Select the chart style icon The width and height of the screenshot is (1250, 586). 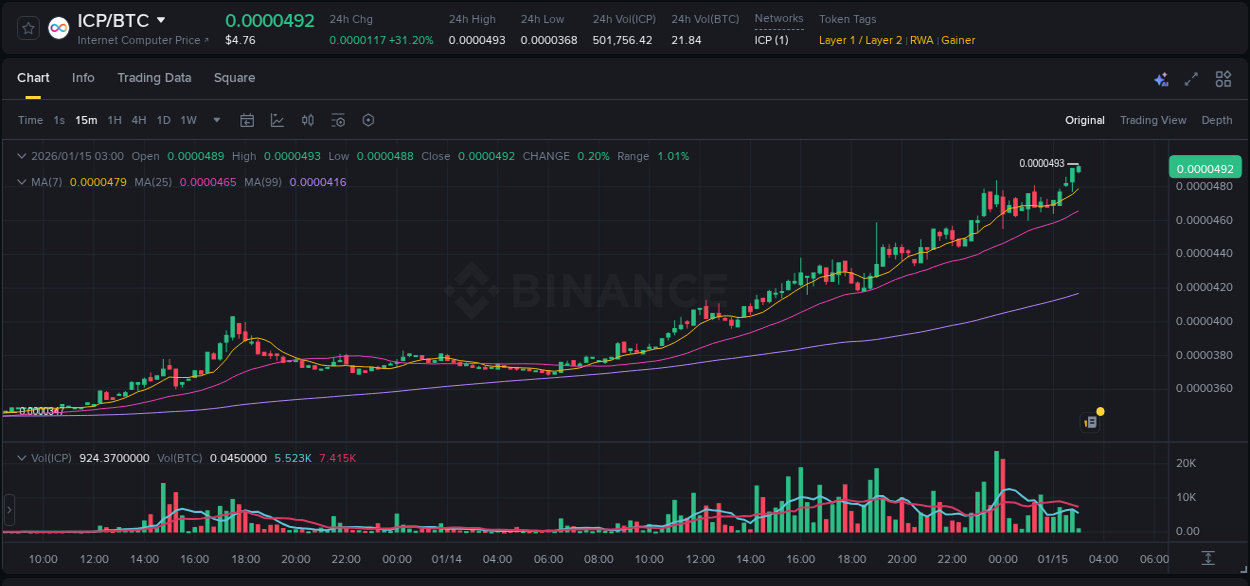(276, 120)
